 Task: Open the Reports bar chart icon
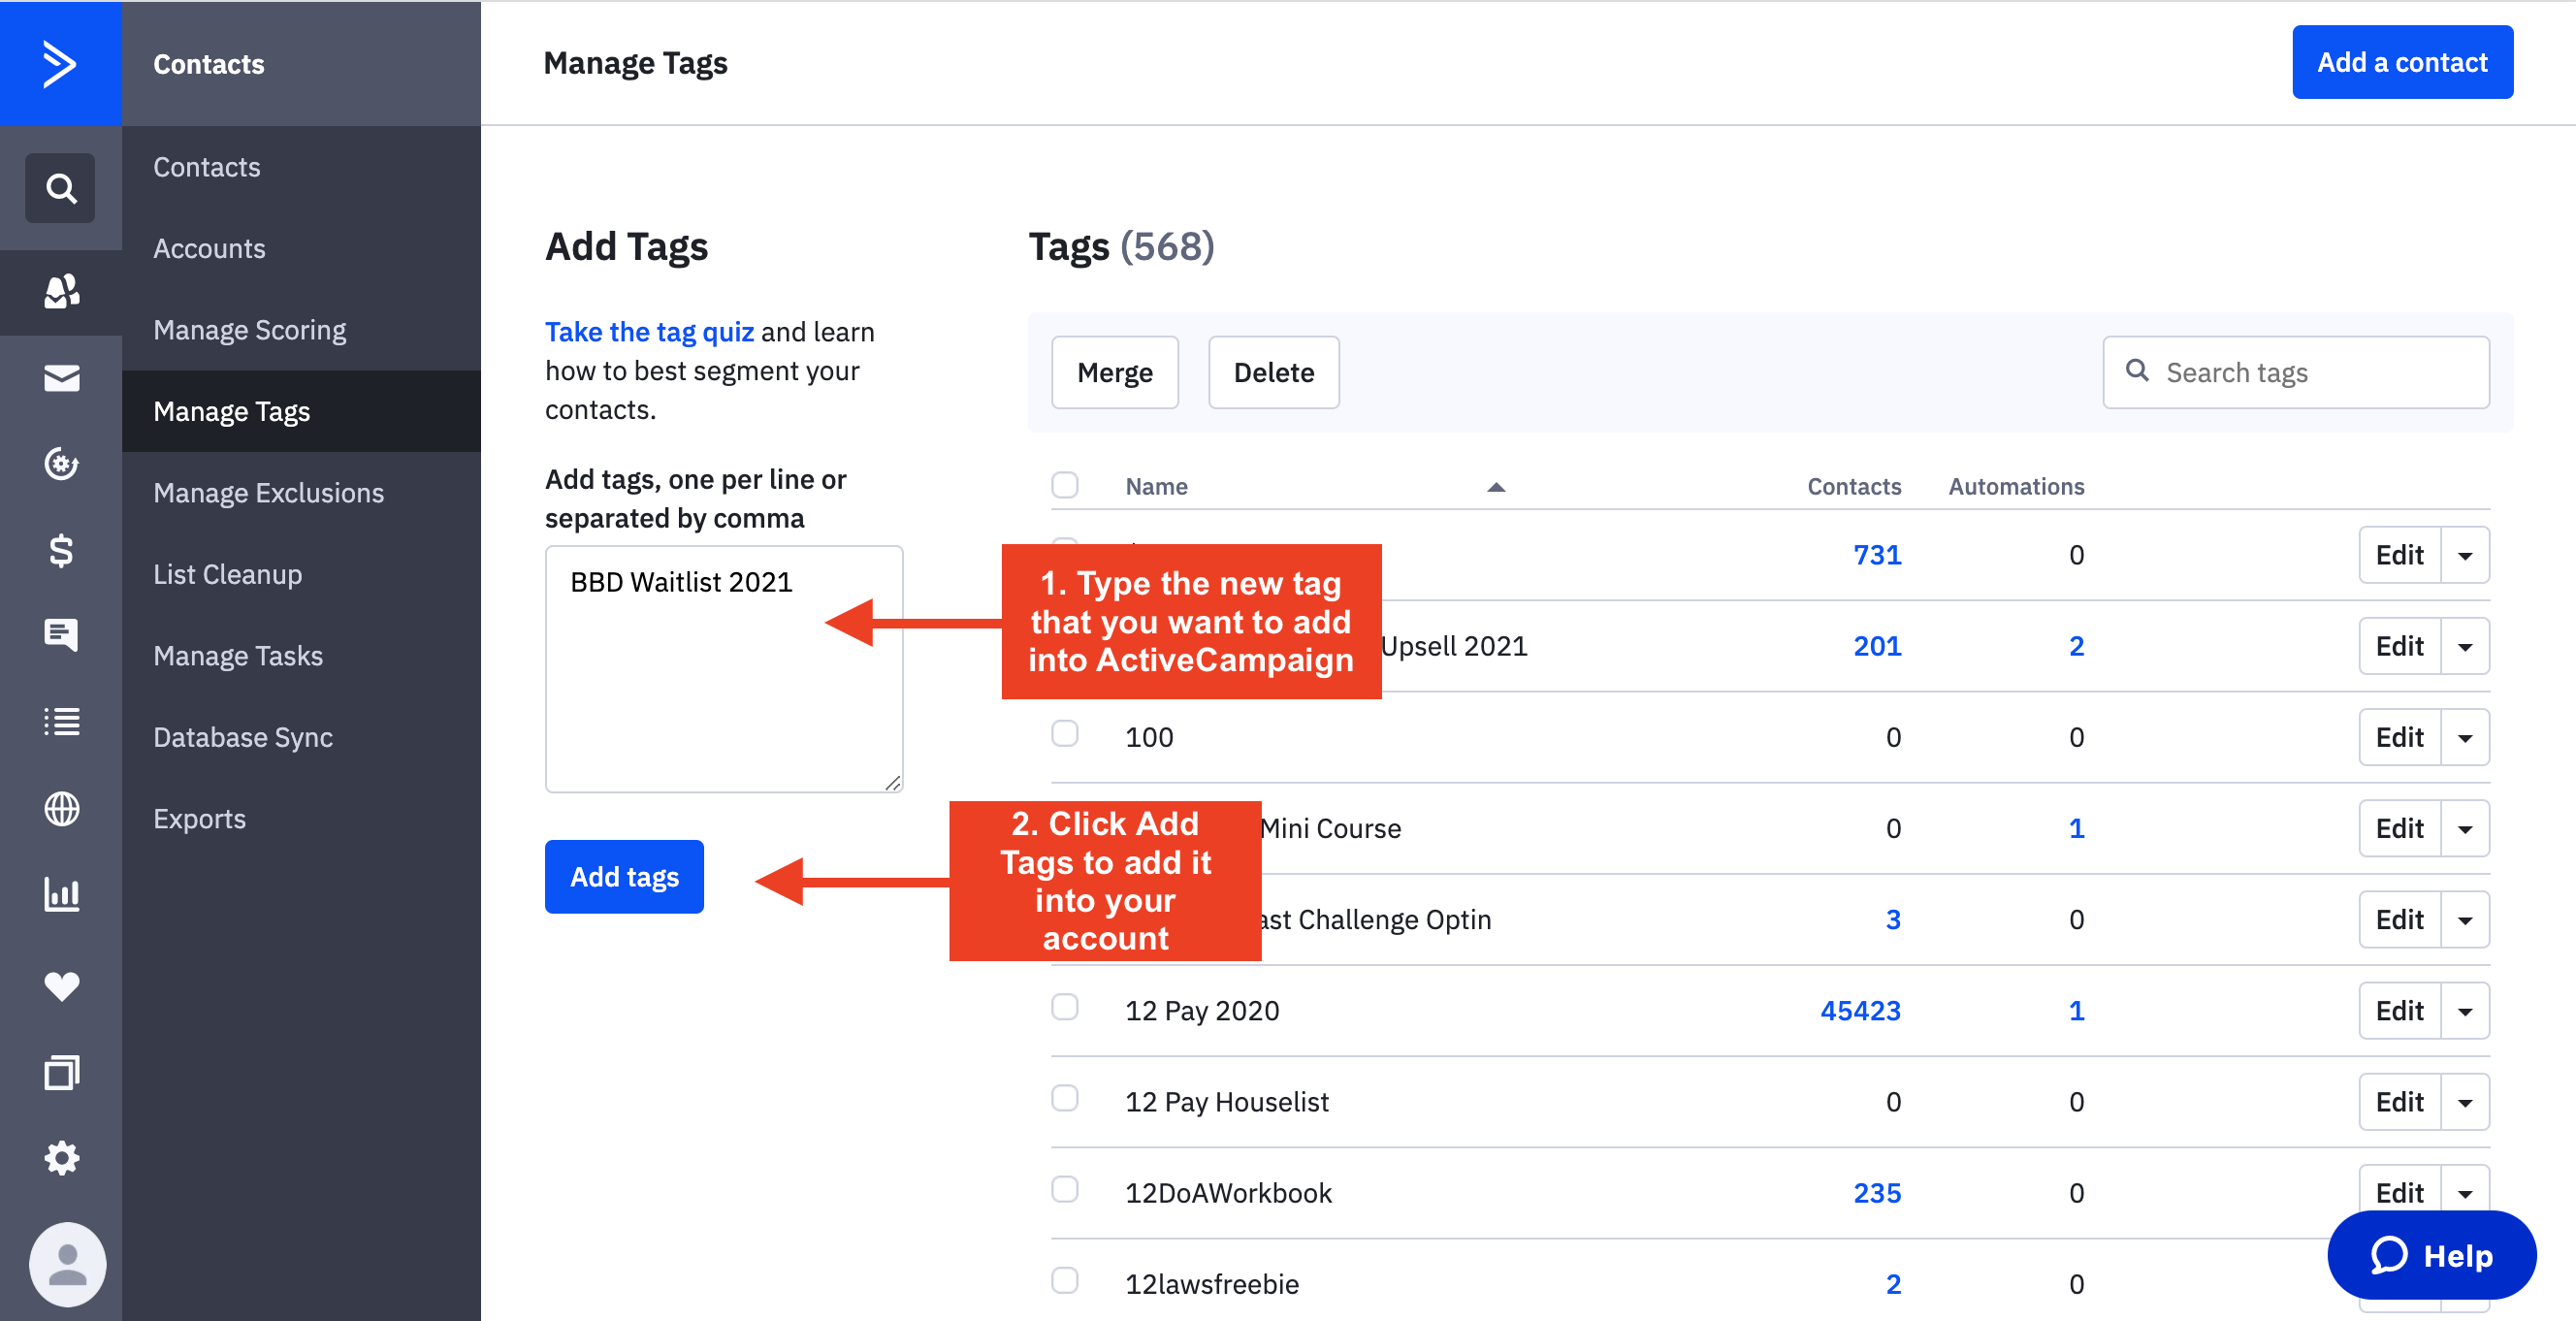coord(61,895)
